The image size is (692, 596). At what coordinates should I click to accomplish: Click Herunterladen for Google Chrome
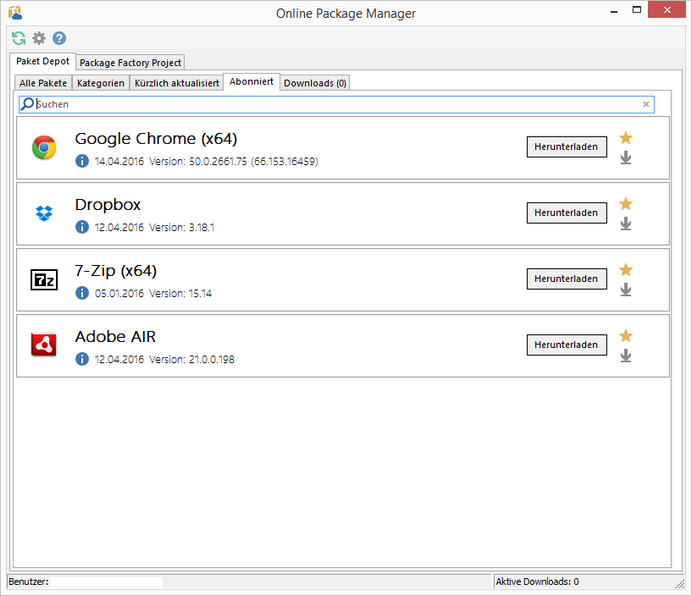click(566, 147)
